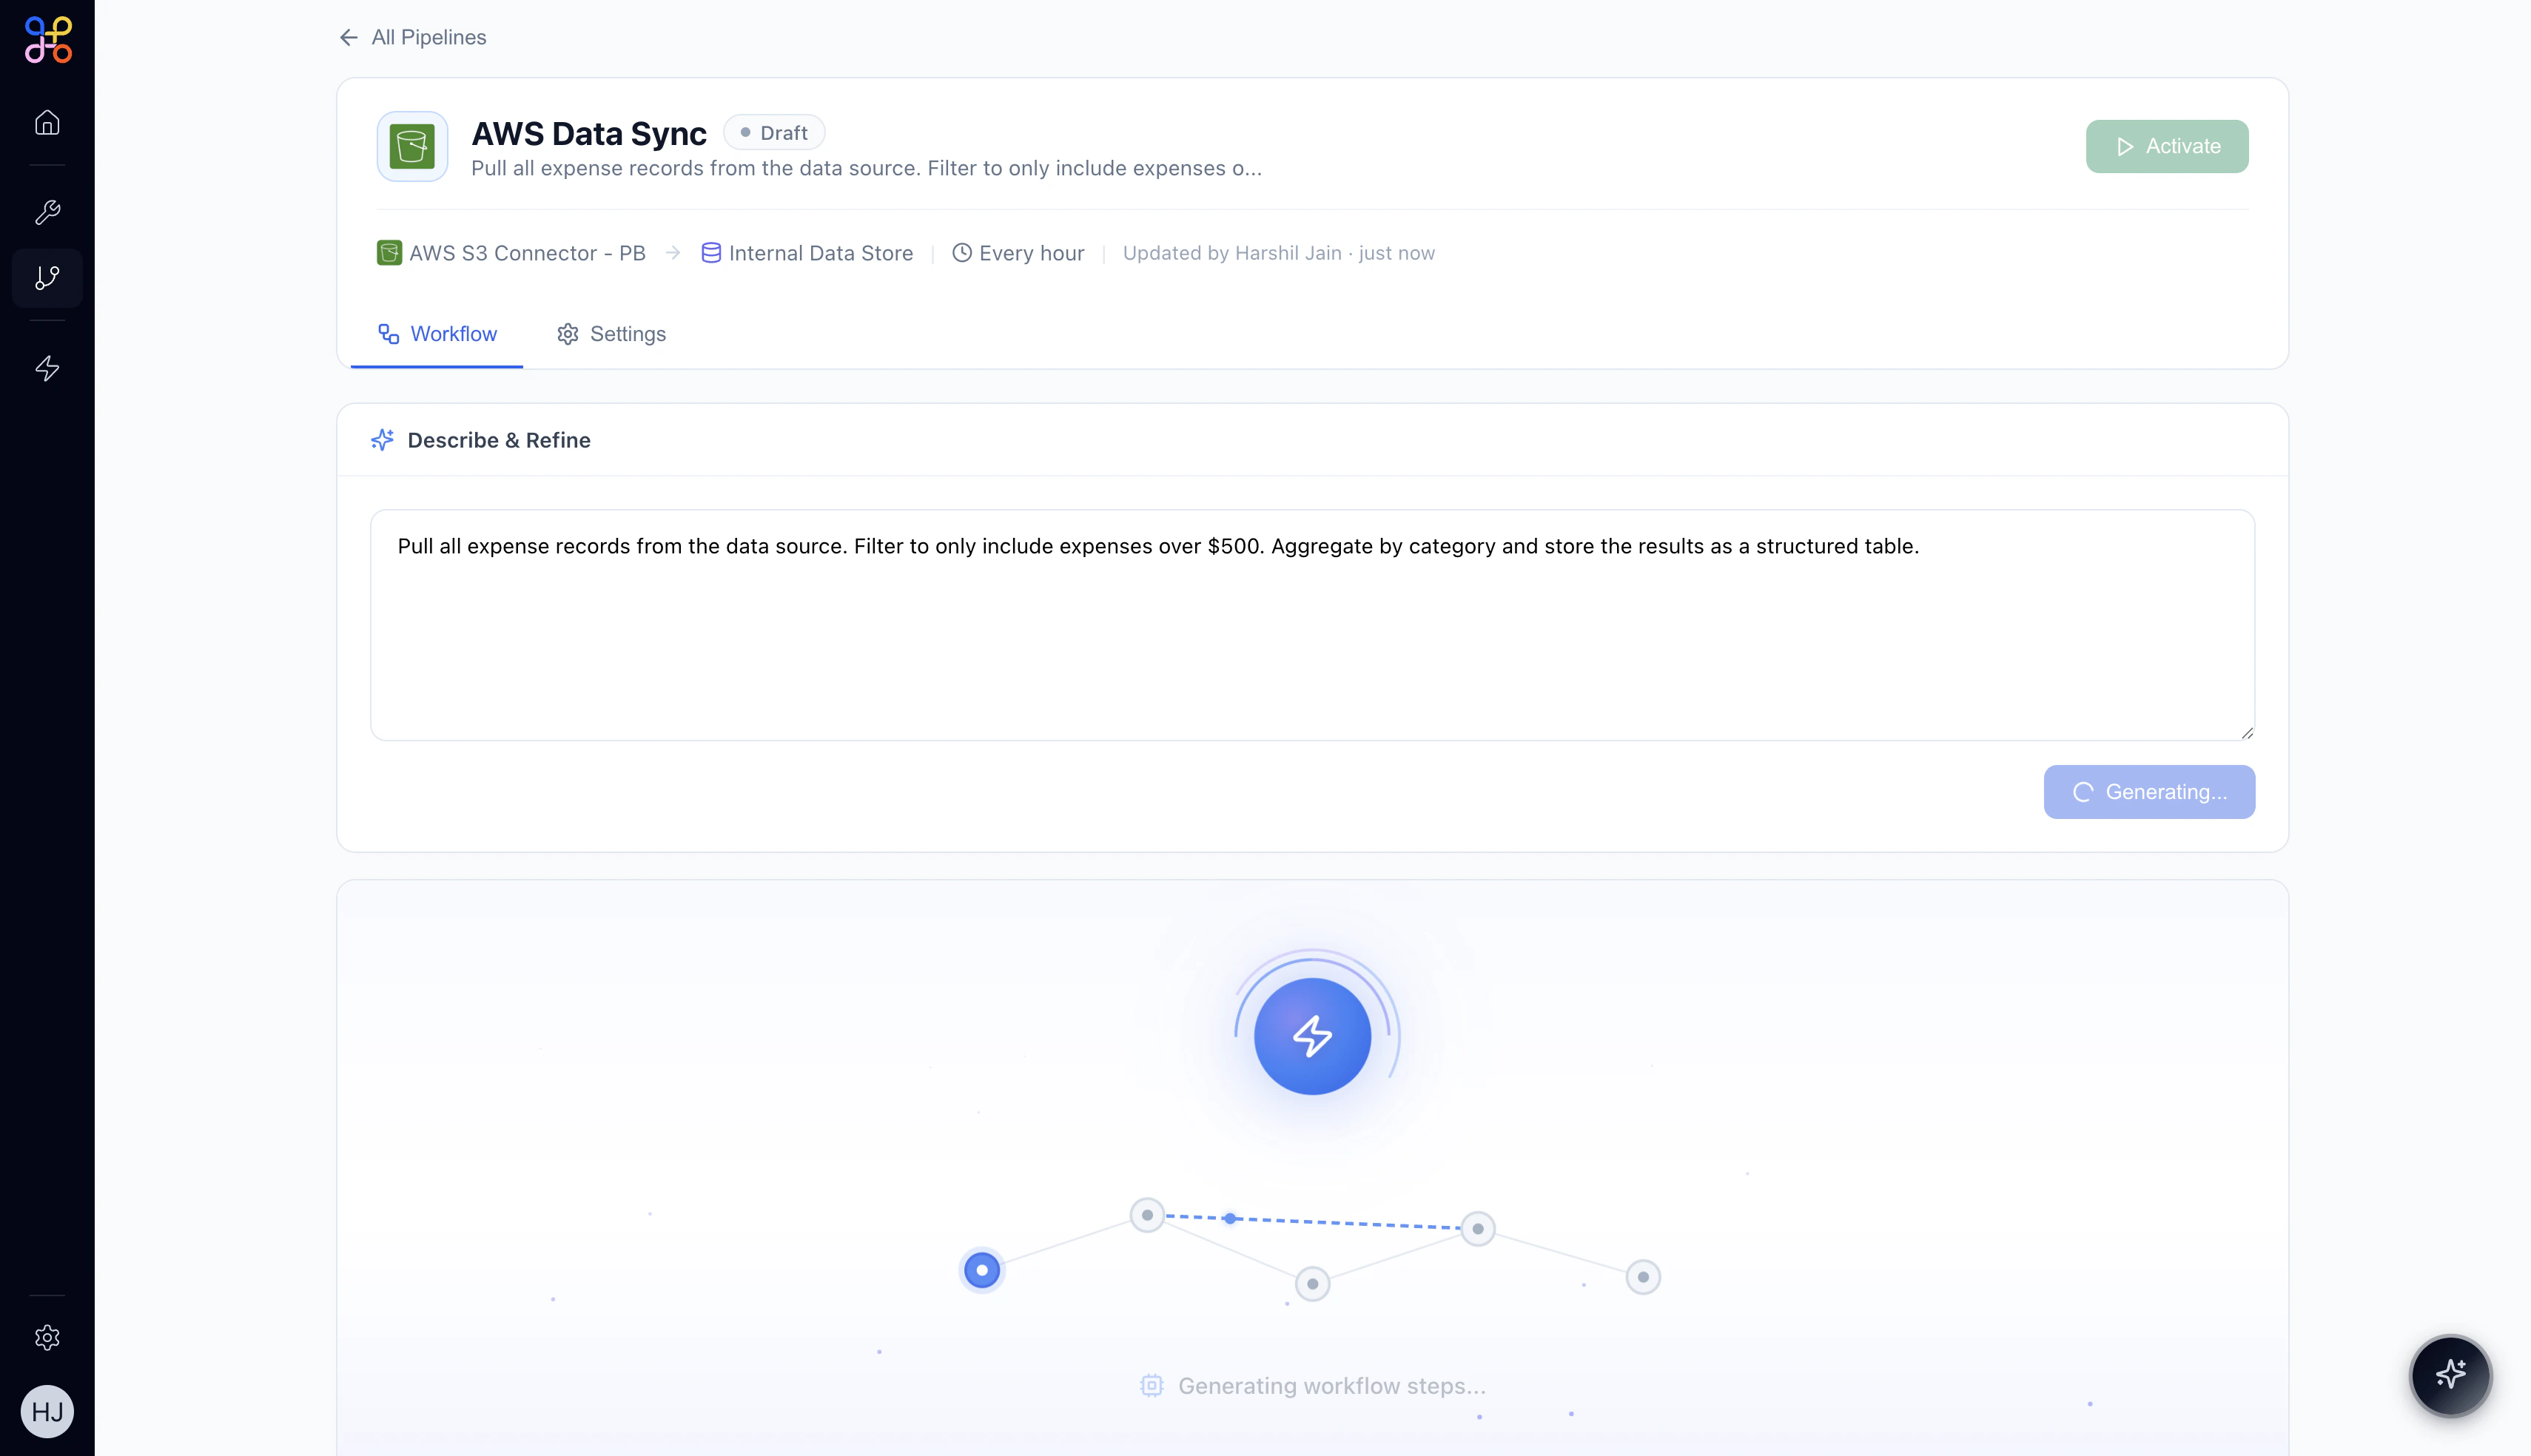Go back to All Pipelines

[413, 37]
